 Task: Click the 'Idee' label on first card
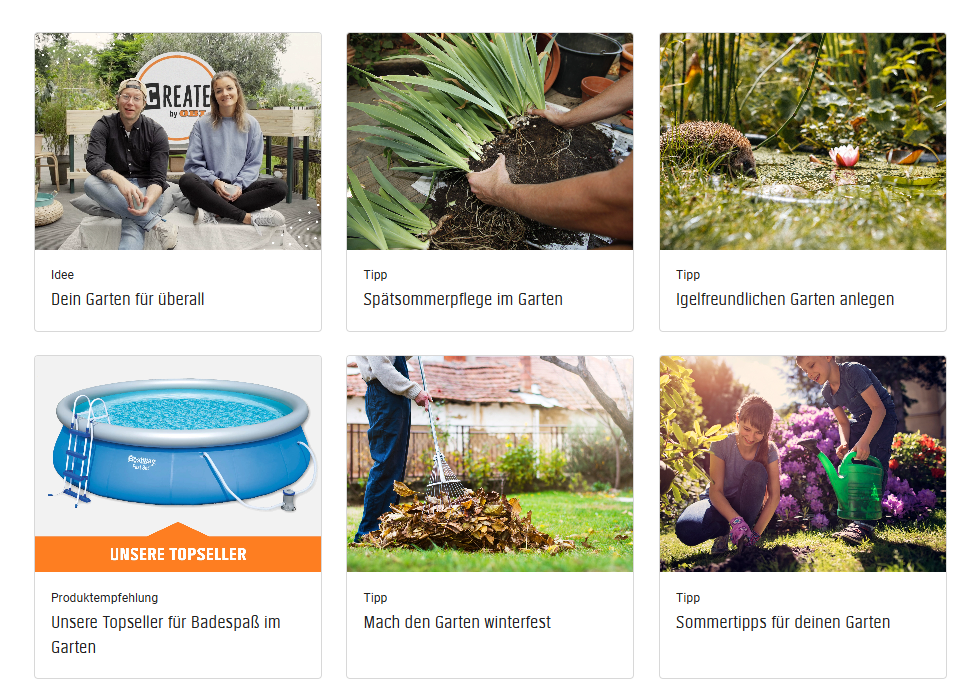click(62, 275)
